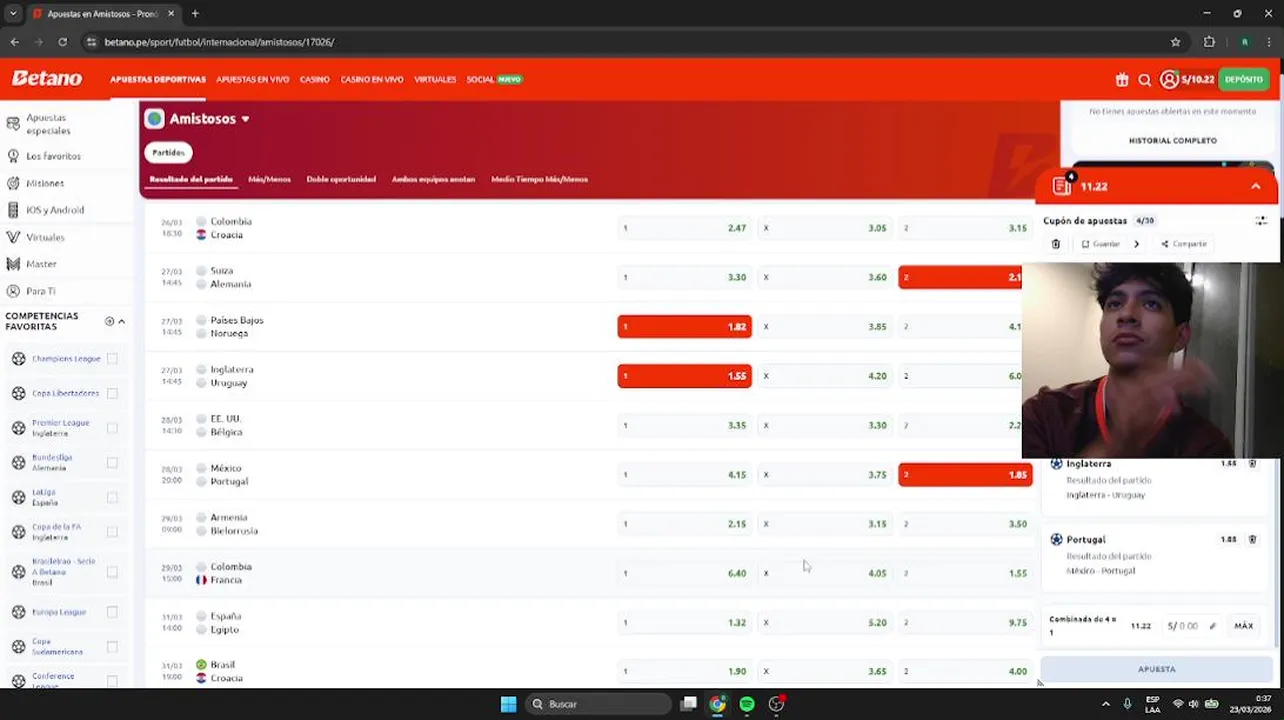
Task: Open iOS y Android phone icon
Action: (13, 210)
